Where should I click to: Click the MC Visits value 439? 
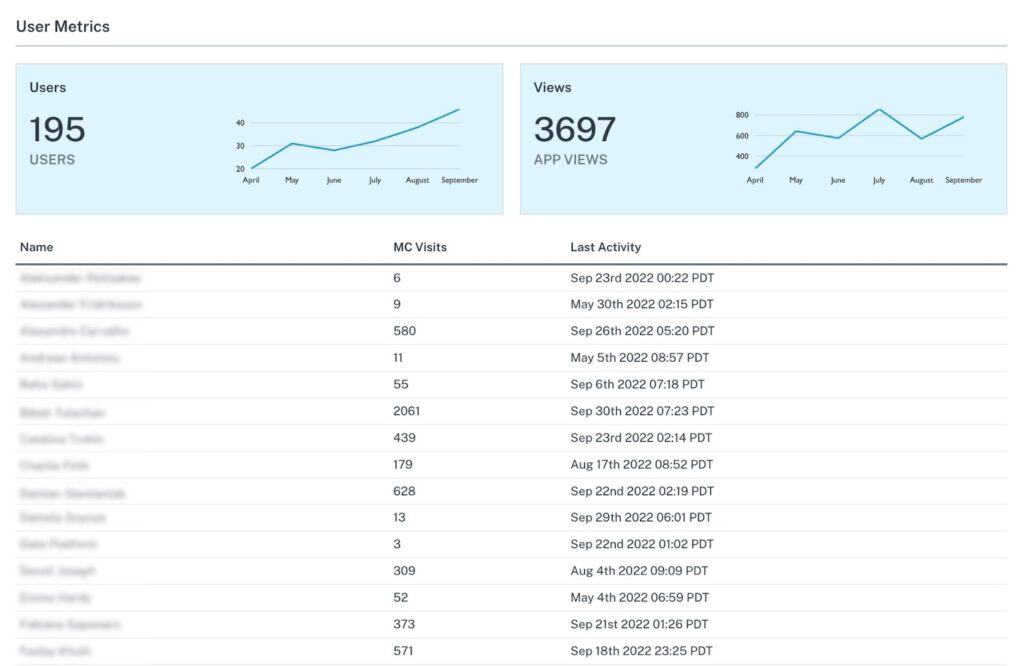[404, 438]
